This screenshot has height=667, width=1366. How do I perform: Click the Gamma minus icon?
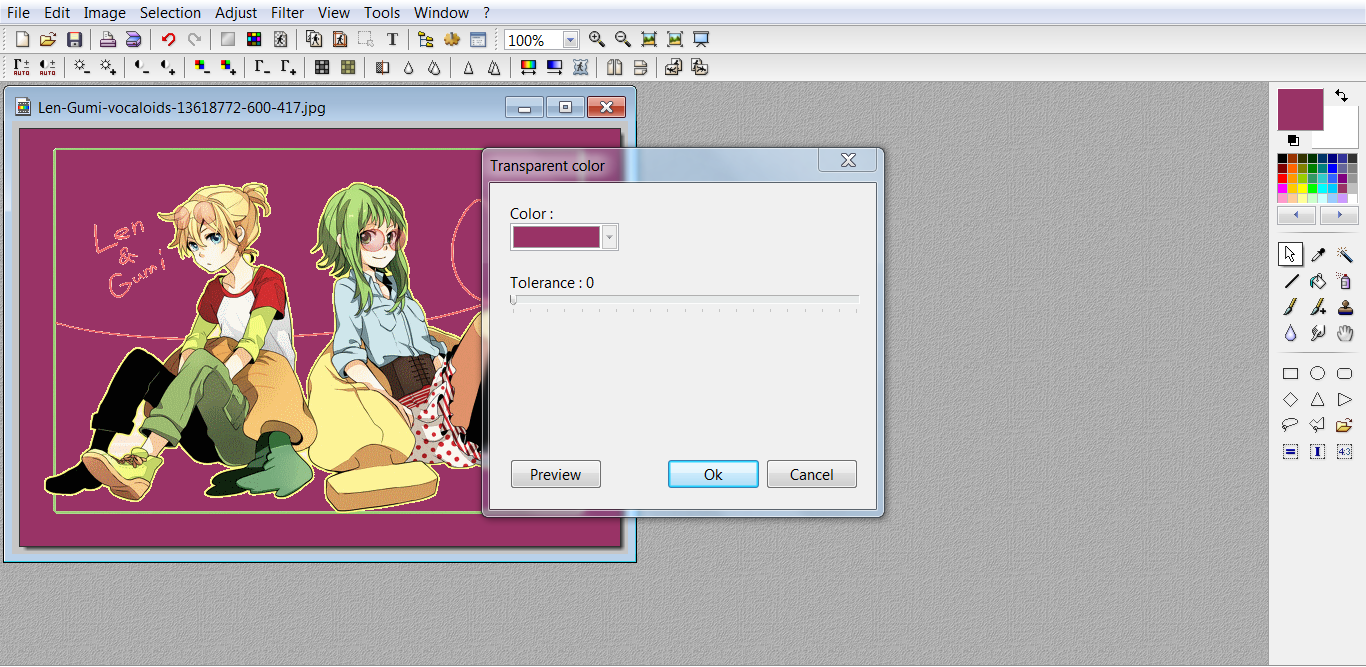pos(261,67)
